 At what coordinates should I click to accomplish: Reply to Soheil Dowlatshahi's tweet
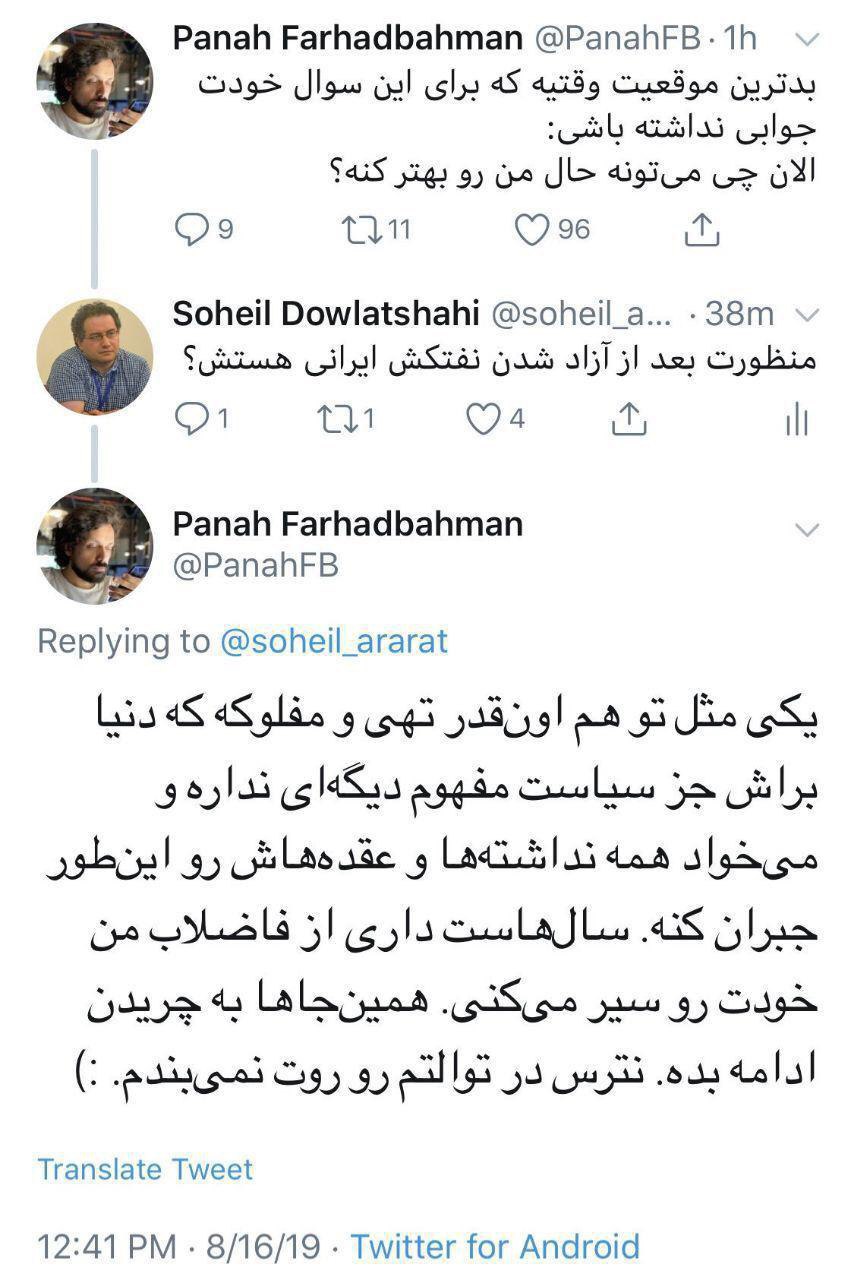tap(190, 420)
